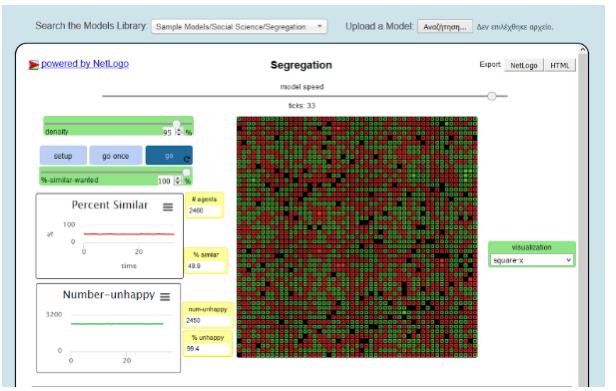Run a single step with go once
The height and width of the screenshot is (391, 616).
pyautogui.click(x=116, y=156)
